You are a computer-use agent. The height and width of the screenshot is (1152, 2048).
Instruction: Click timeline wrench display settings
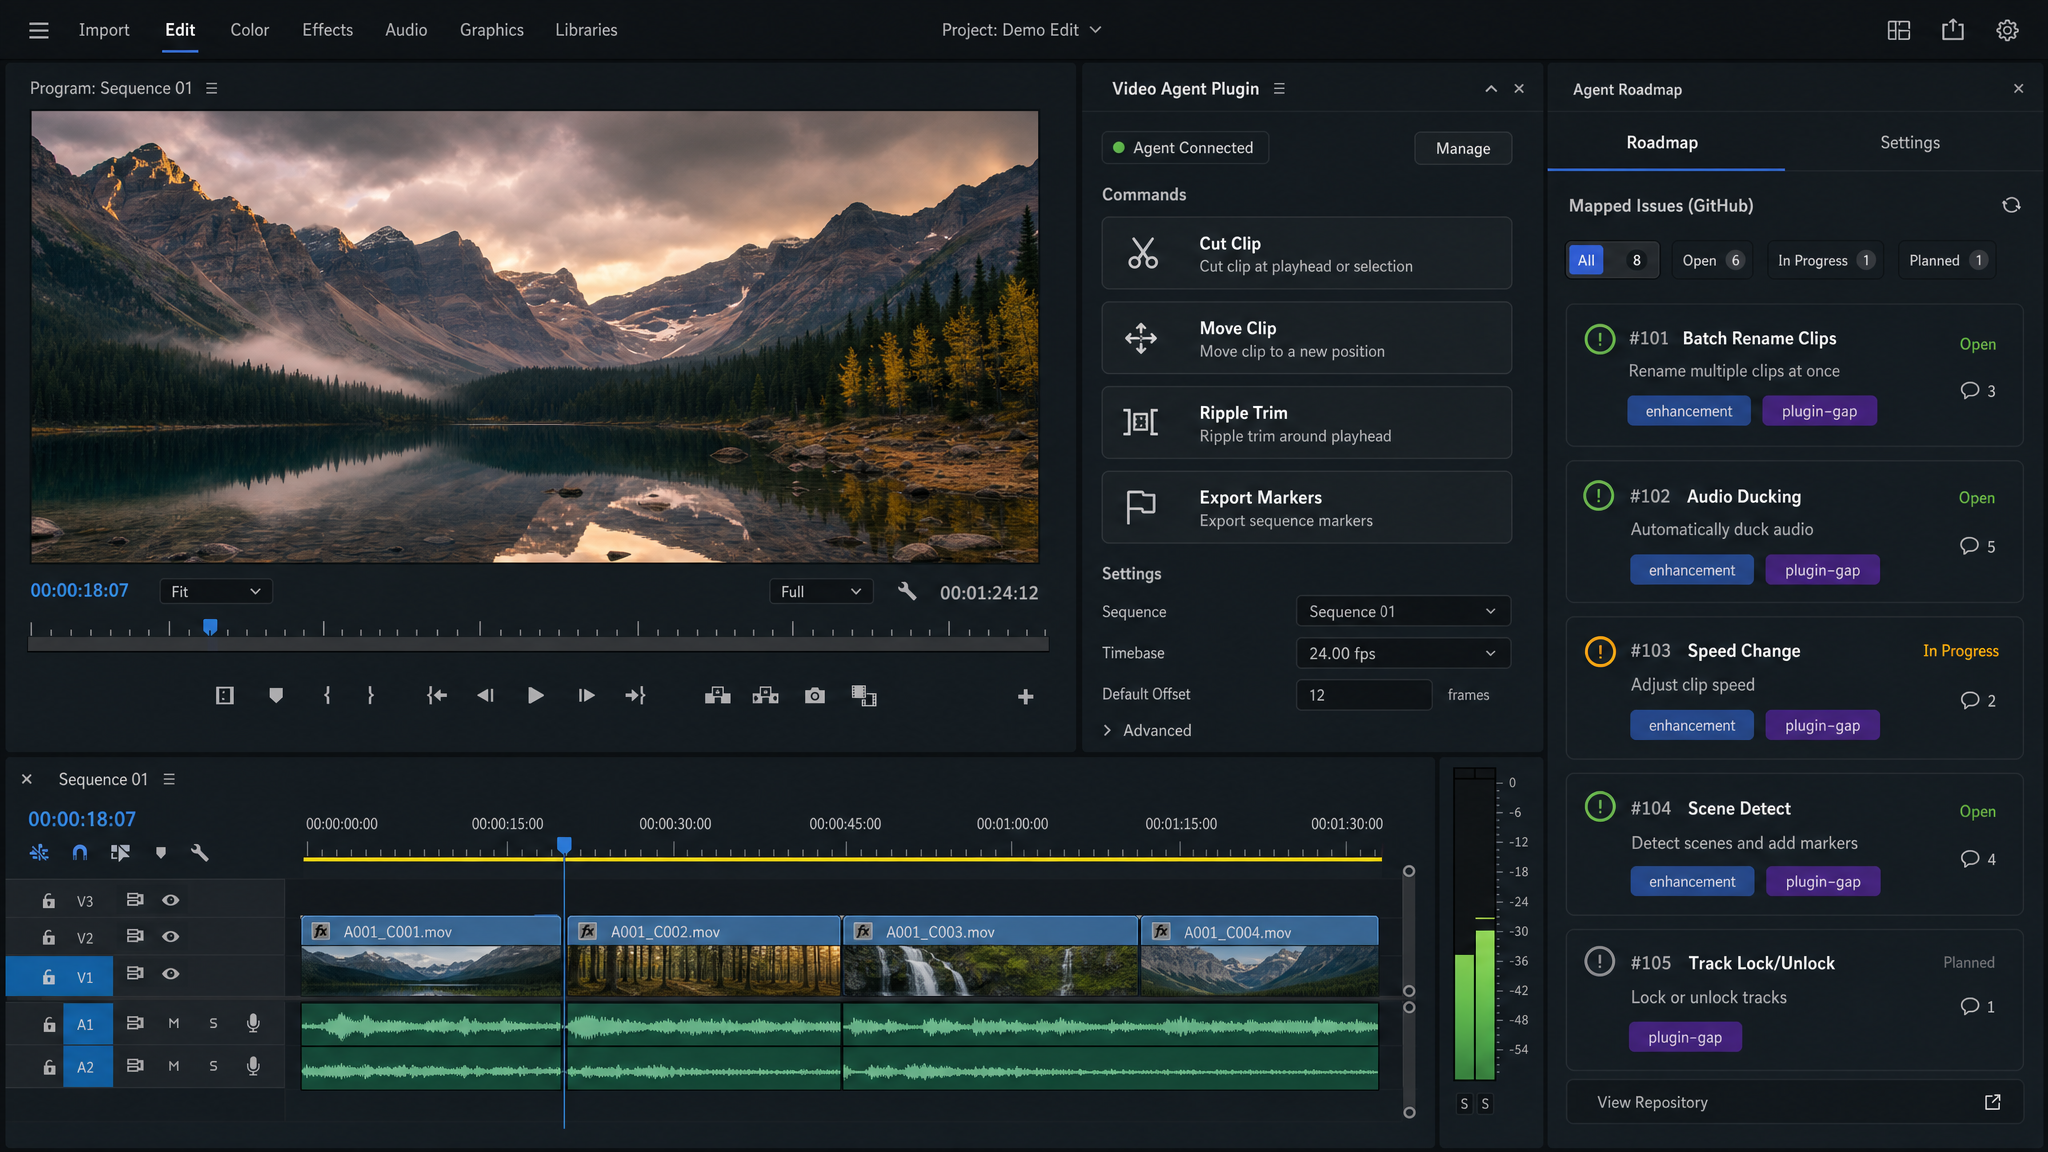(x=199, y=852)
